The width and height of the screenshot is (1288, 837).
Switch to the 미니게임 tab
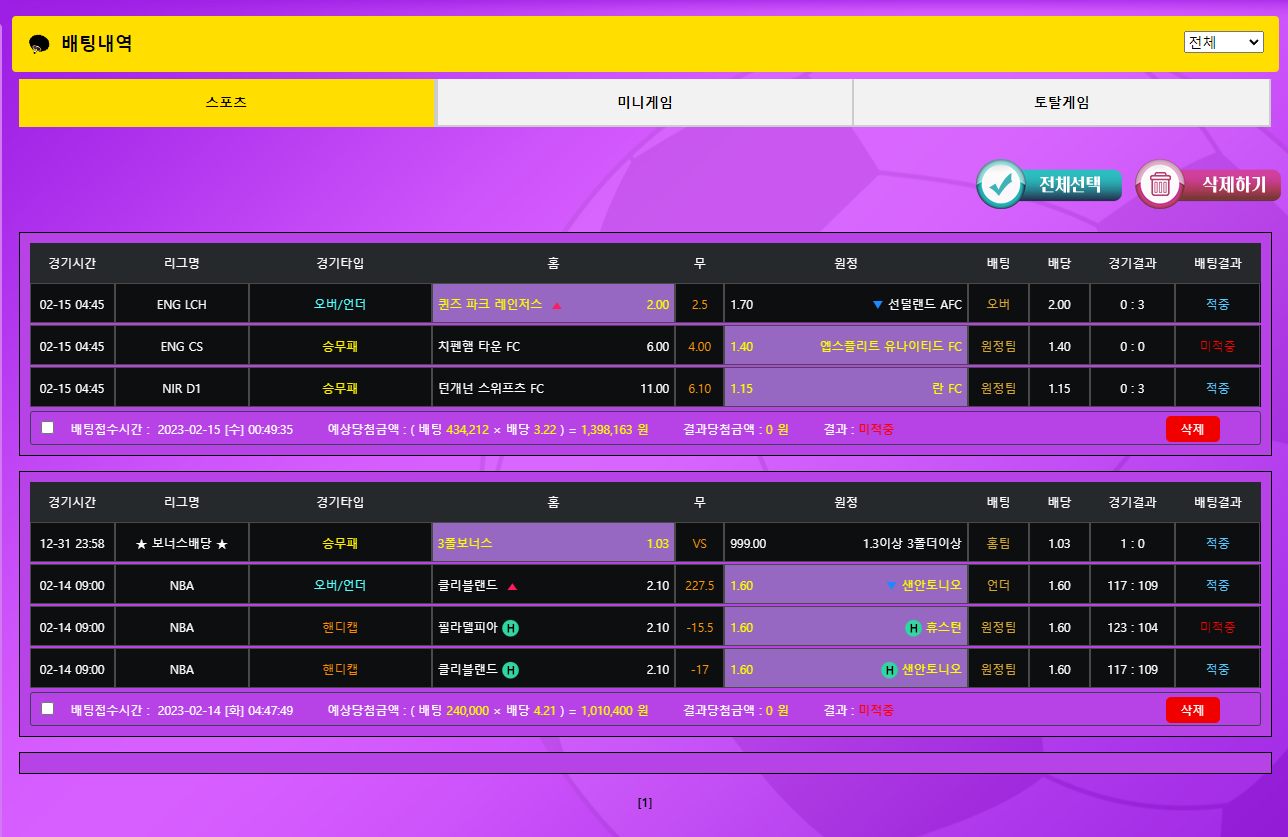644,103
